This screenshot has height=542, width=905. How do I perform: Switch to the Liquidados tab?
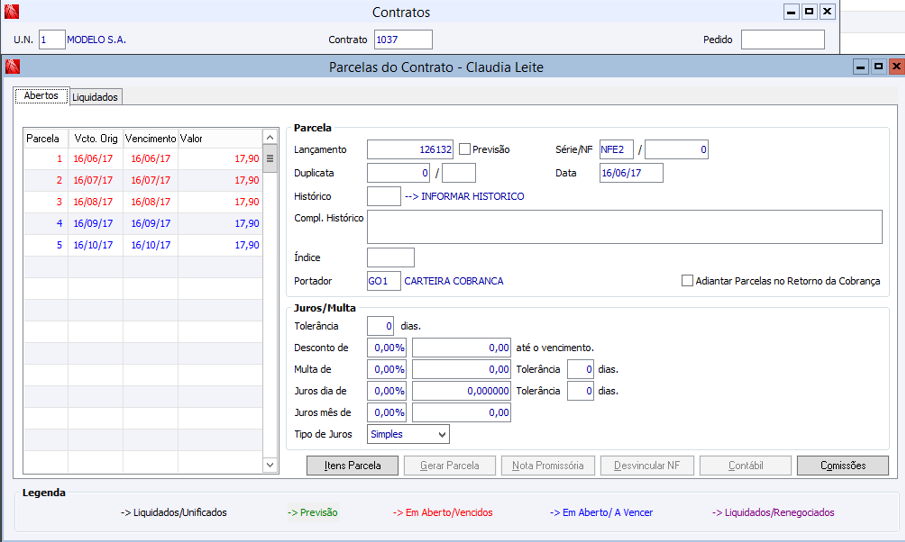(96, 97)
